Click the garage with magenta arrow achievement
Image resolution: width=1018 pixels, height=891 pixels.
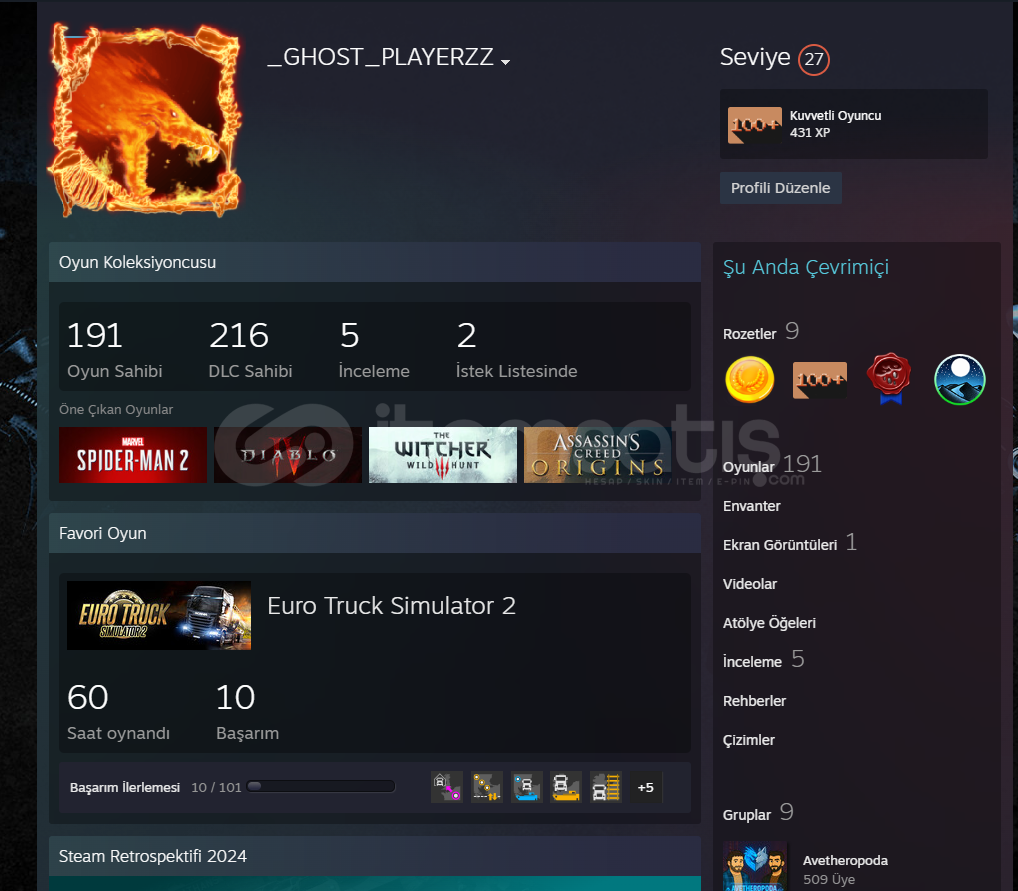[x=447, y=787]
